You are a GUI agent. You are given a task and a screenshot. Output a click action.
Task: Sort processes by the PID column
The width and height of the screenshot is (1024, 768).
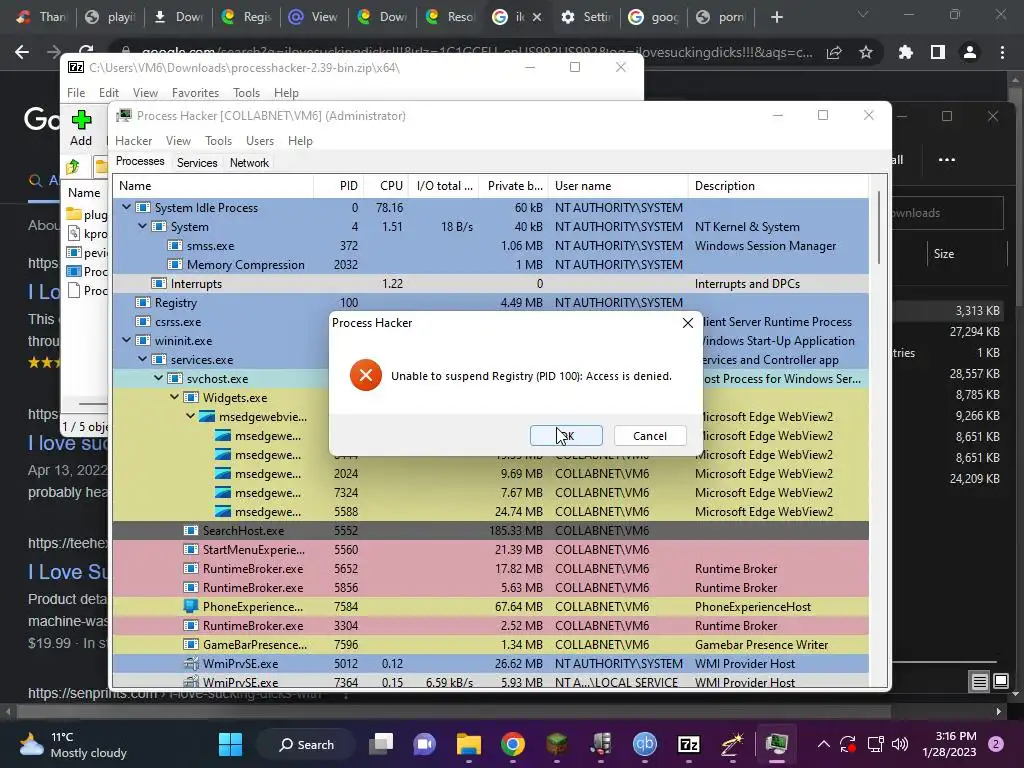(x=339, y=186)
